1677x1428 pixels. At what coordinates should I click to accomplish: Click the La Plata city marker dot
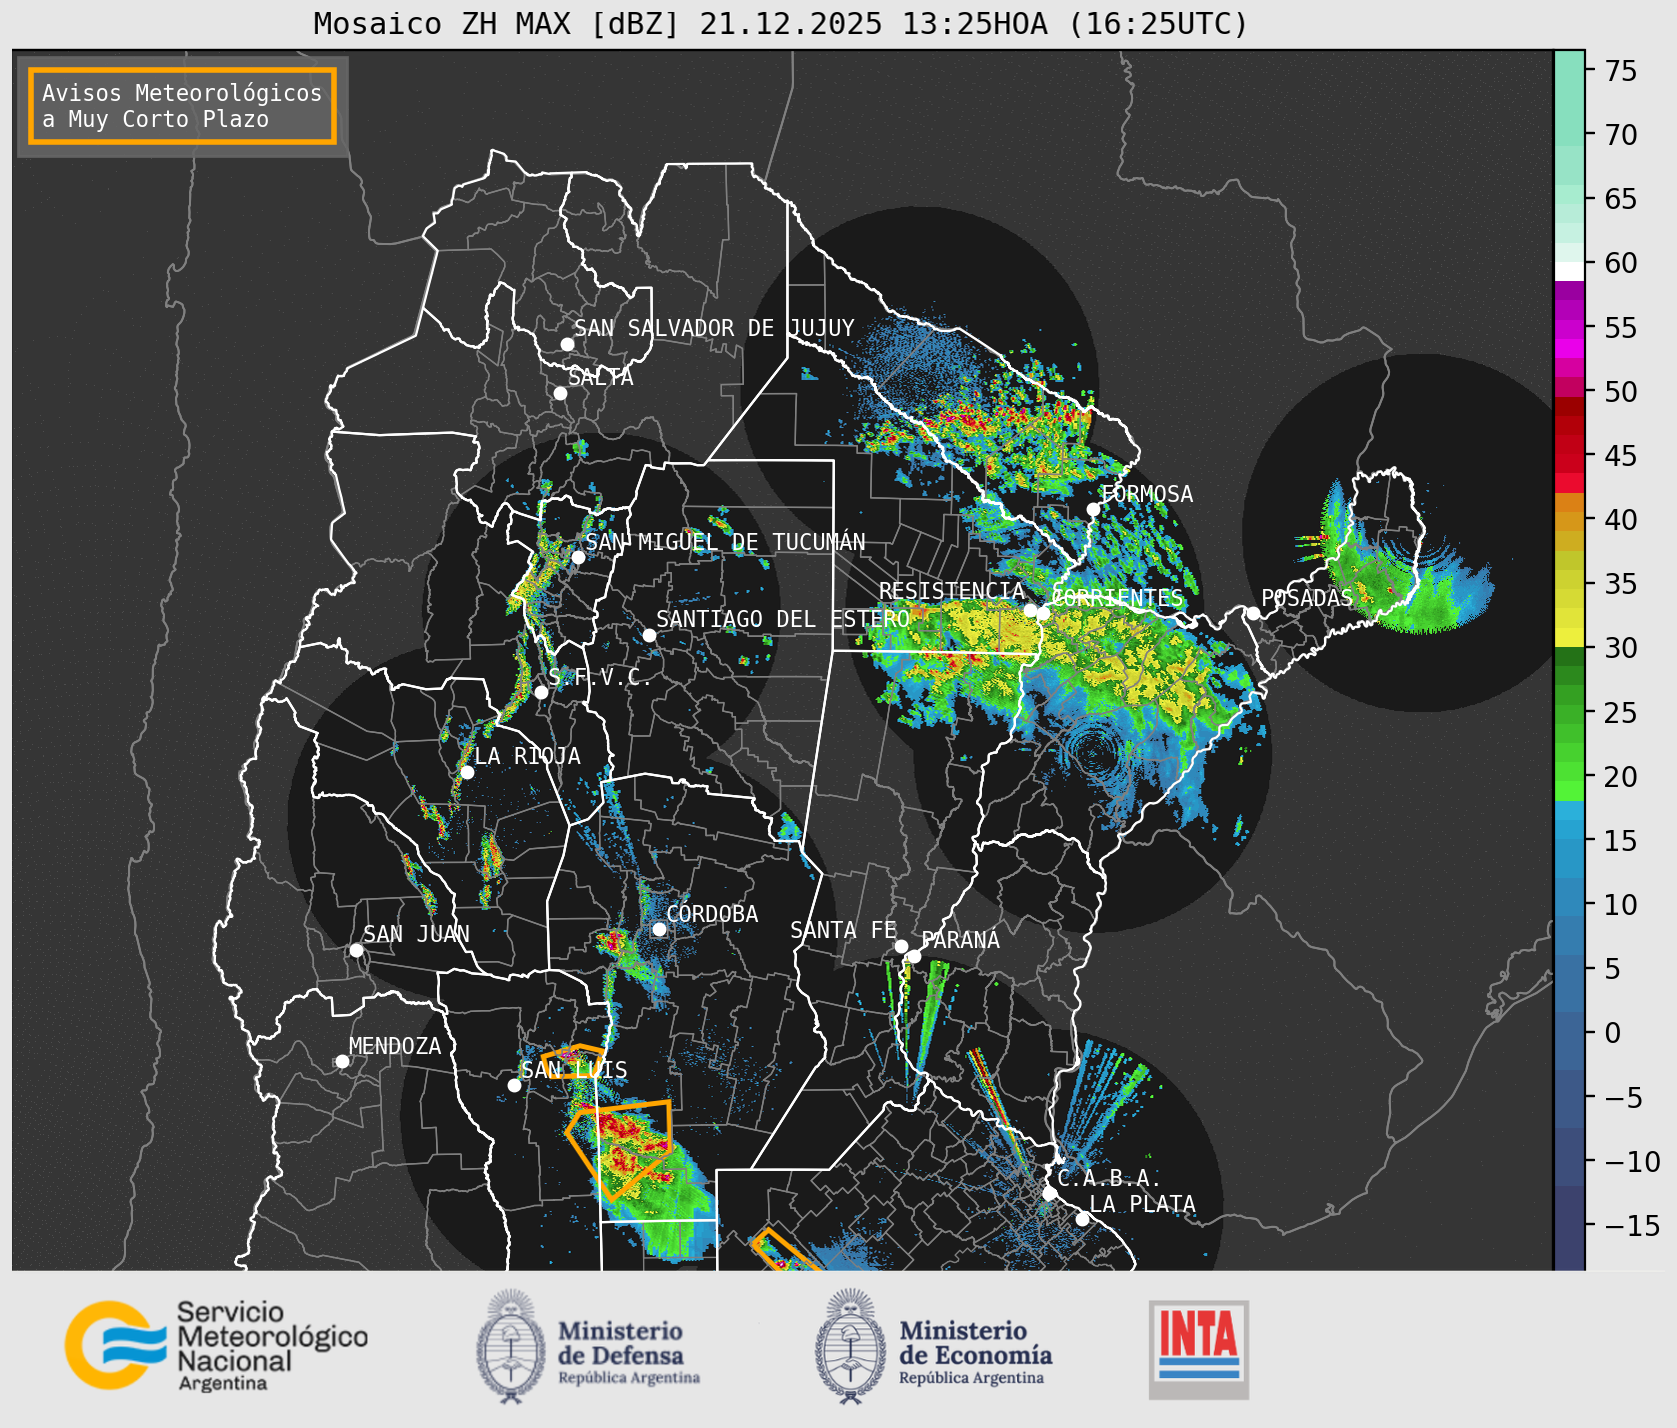click(1082, 1218)
